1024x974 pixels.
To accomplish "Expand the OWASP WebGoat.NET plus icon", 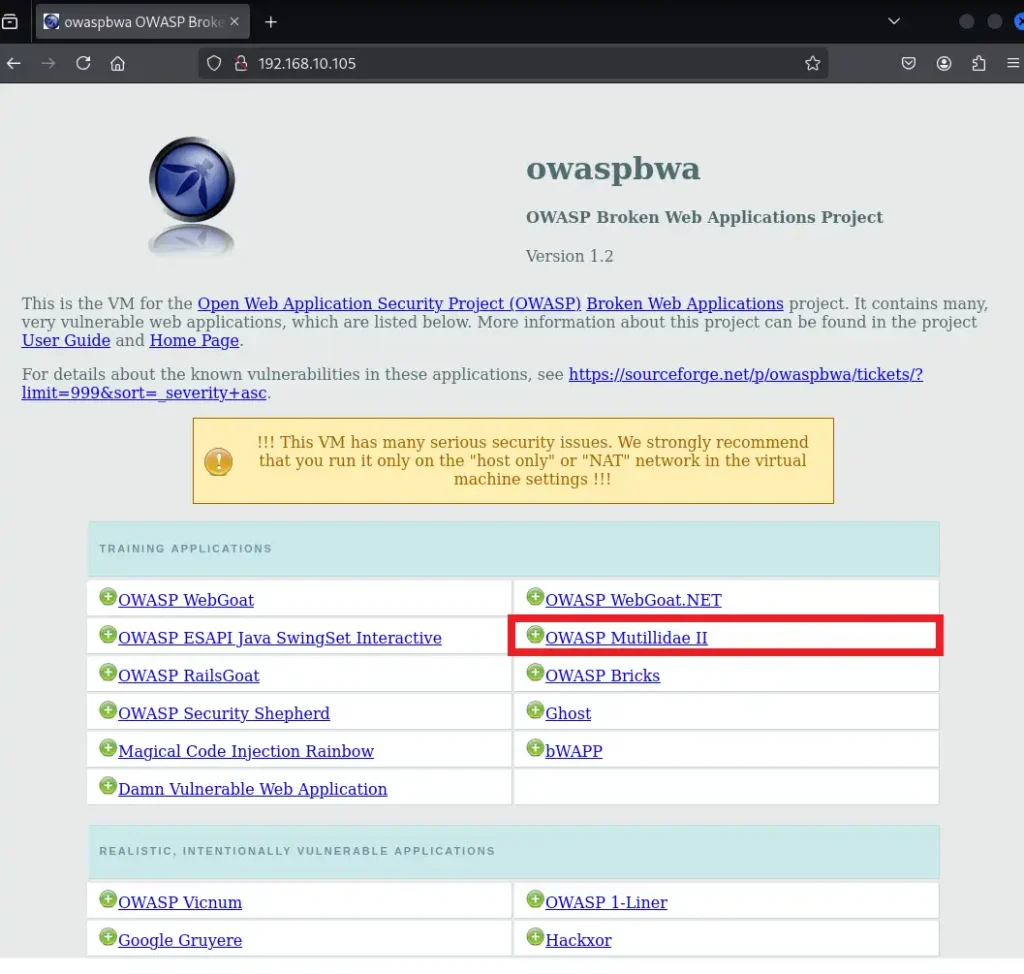I will 535,597.
